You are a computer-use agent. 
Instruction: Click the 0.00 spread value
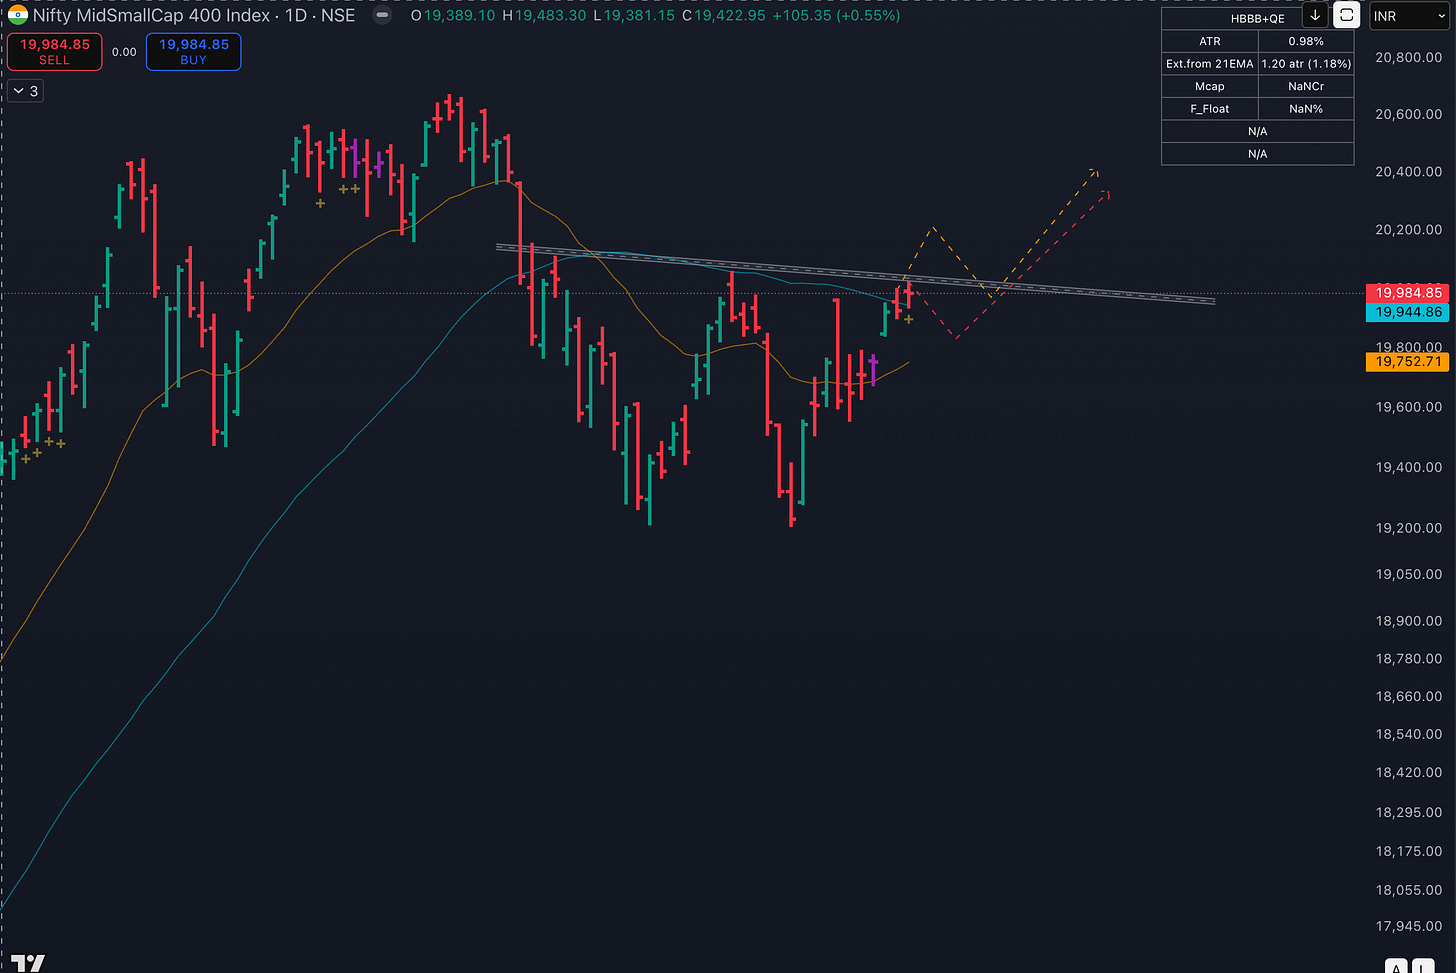(124, 52)
